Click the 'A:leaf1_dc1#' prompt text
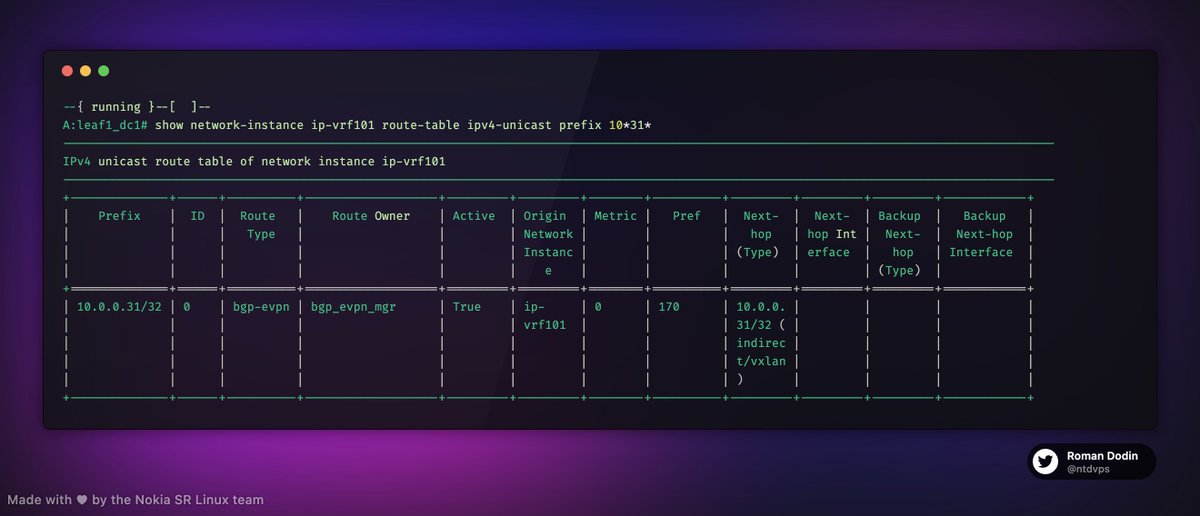 click(x=105, y=125)
